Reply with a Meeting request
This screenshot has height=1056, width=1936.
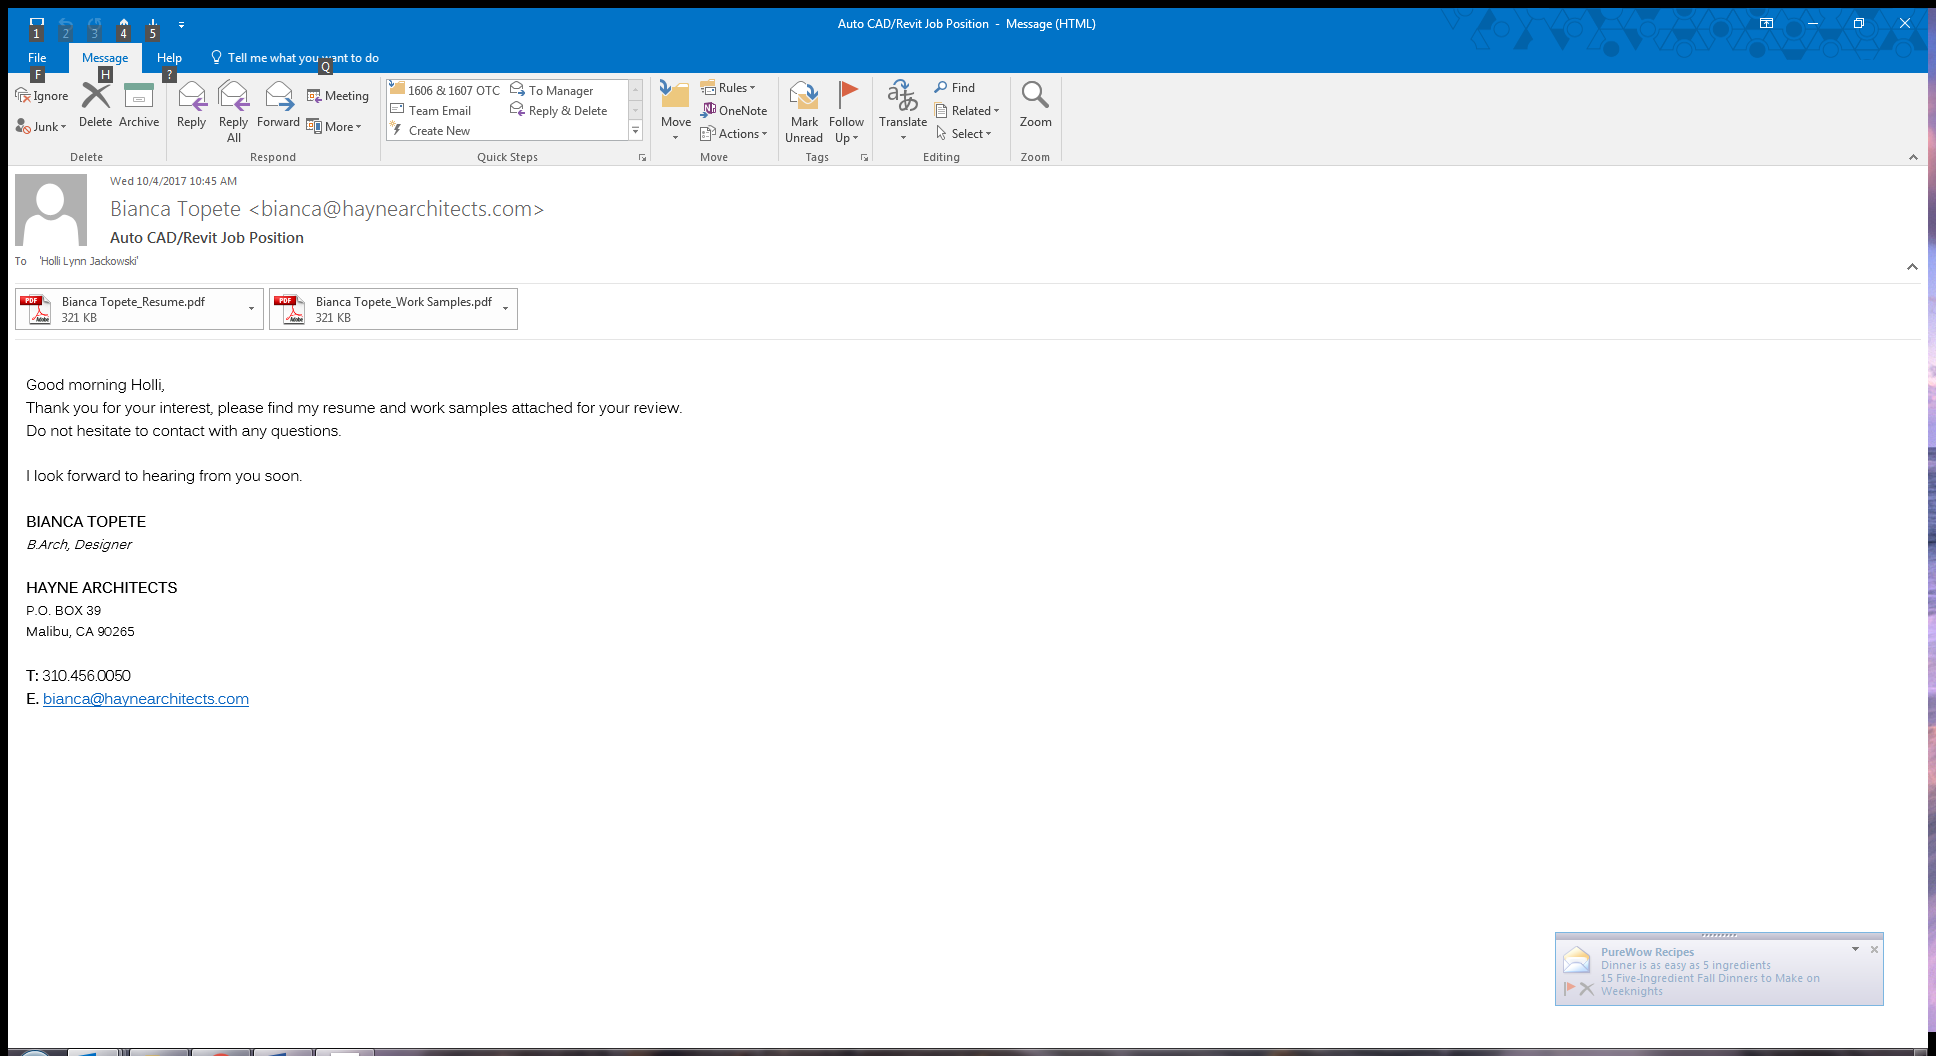(x=338, y=96)
